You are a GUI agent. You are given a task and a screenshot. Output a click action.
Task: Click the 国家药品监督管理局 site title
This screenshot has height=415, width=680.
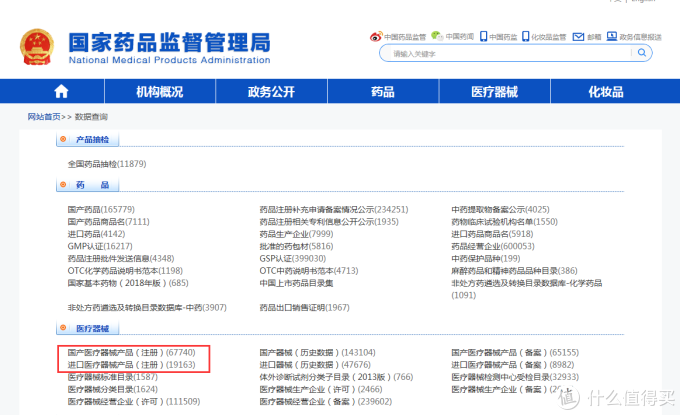(x=170, y=42)
